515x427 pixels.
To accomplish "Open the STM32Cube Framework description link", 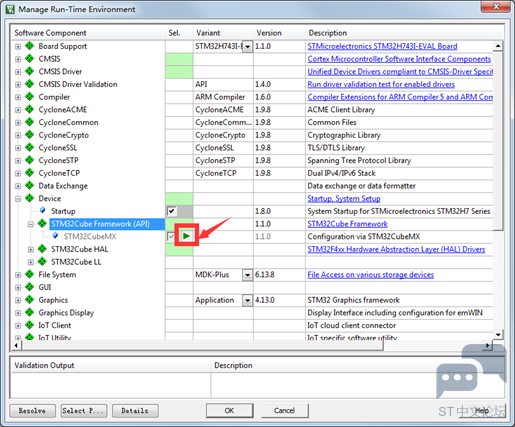I will pyautogui.click(x=347, y=224).
